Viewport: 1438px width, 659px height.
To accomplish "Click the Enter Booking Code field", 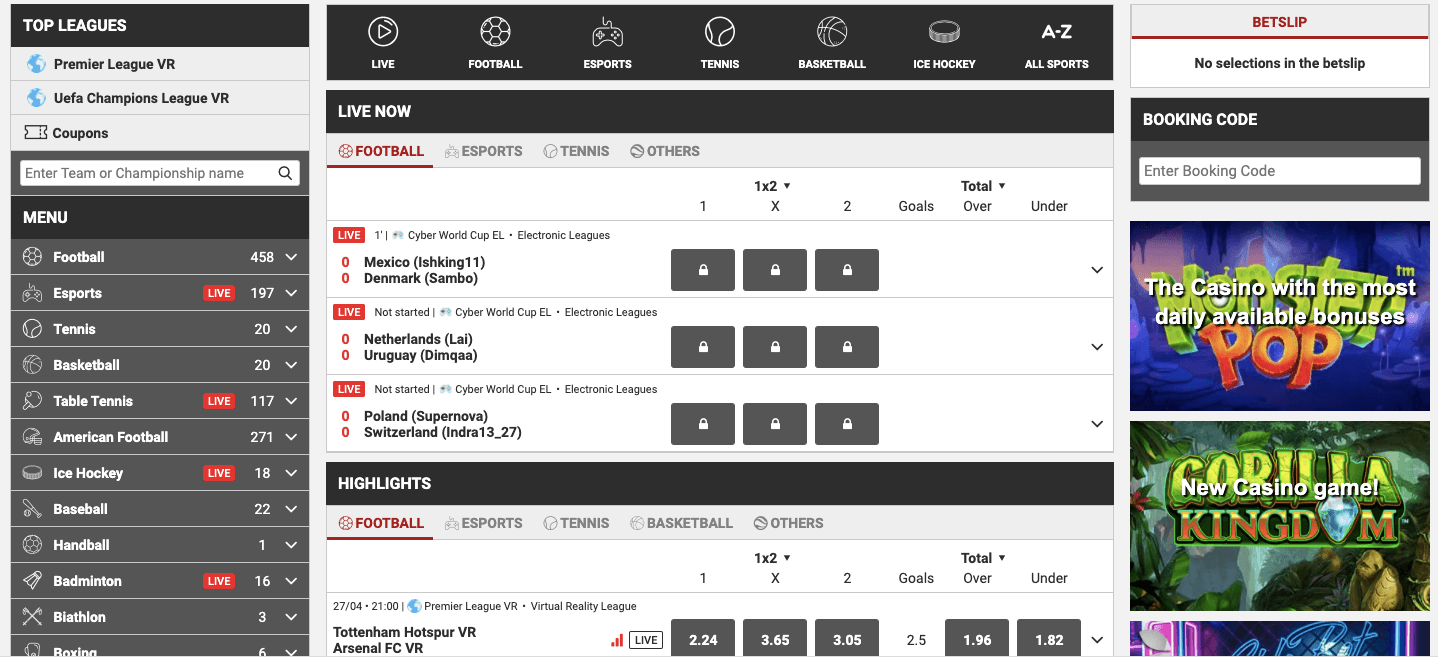I will [x=1279, y=171].
